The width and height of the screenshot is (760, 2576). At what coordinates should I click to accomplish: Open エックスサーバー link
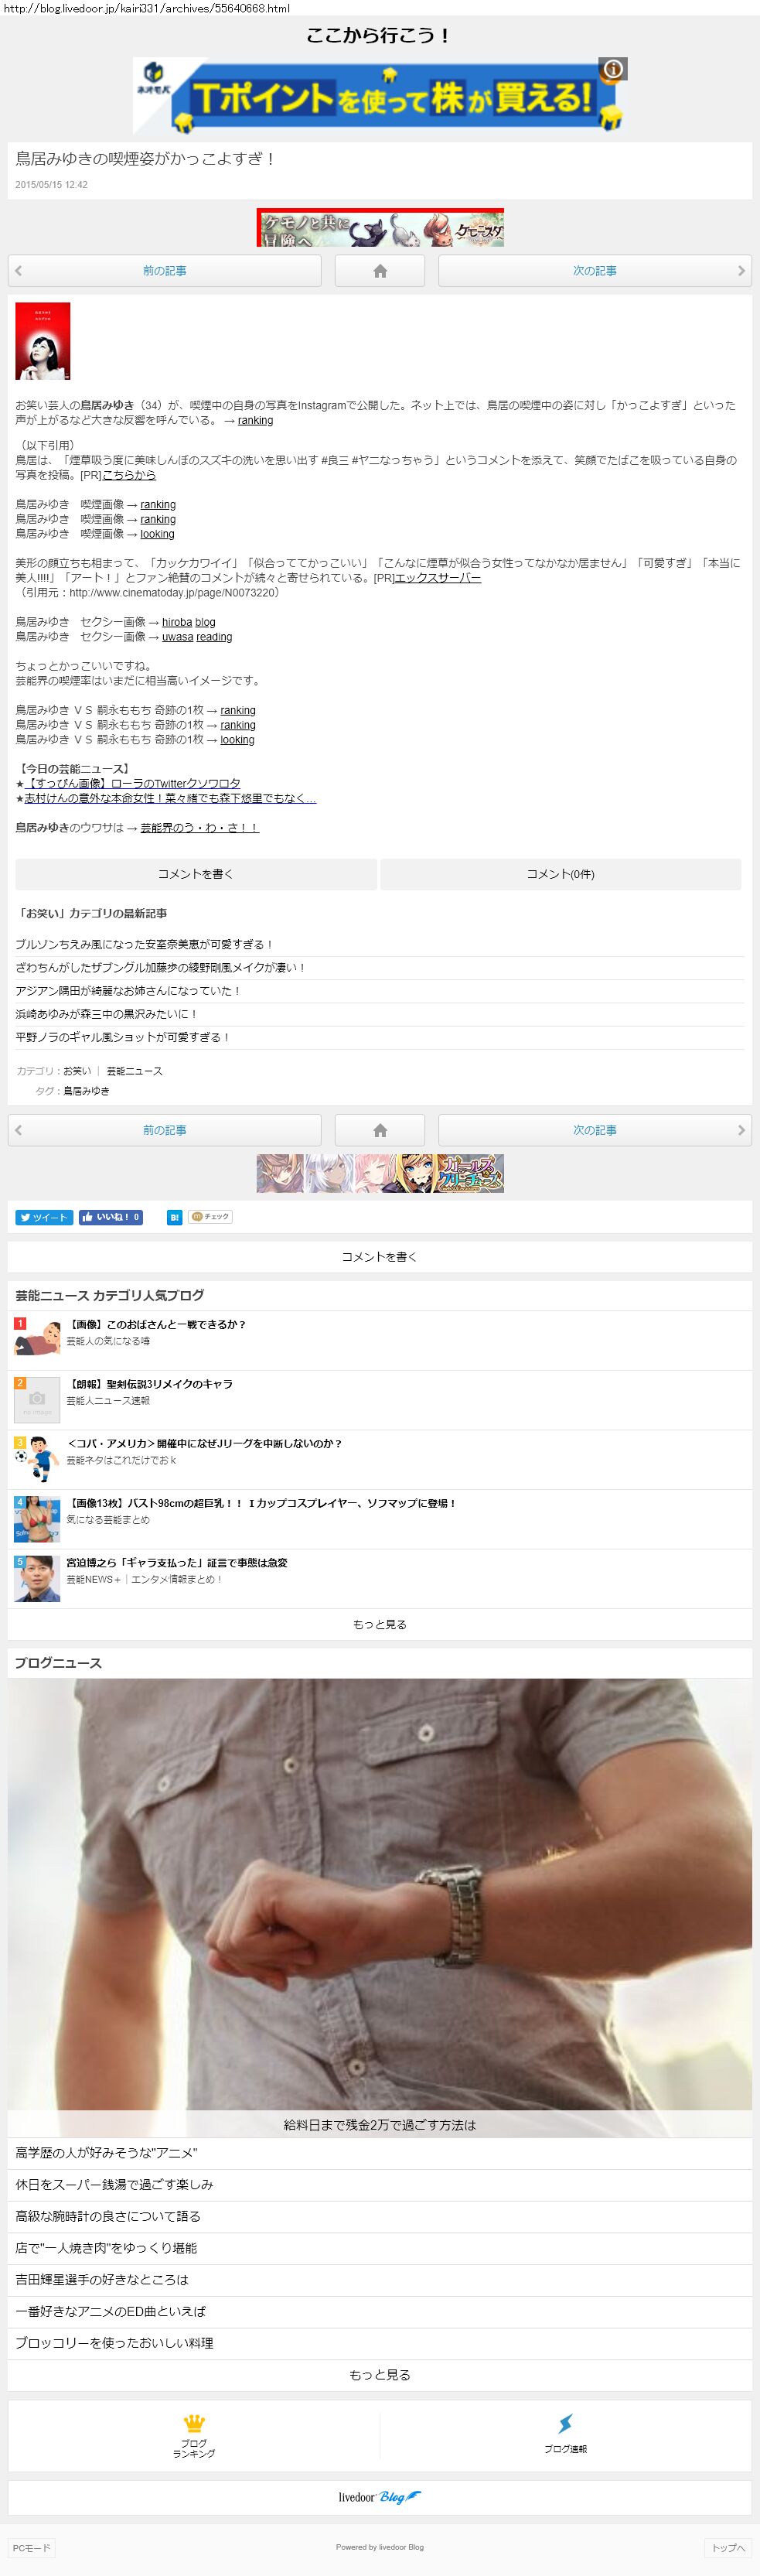click(438, 578)
